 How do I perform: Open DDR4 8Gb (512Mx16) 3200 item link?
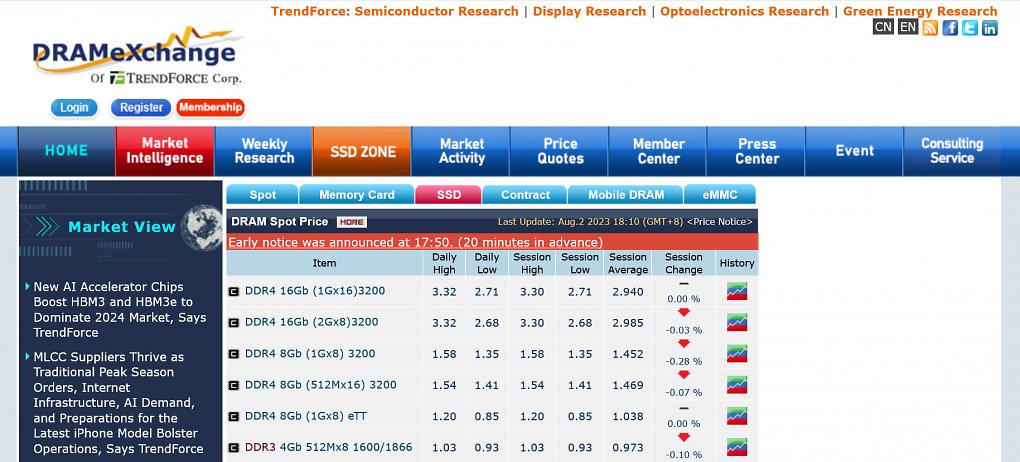(321, 385)
